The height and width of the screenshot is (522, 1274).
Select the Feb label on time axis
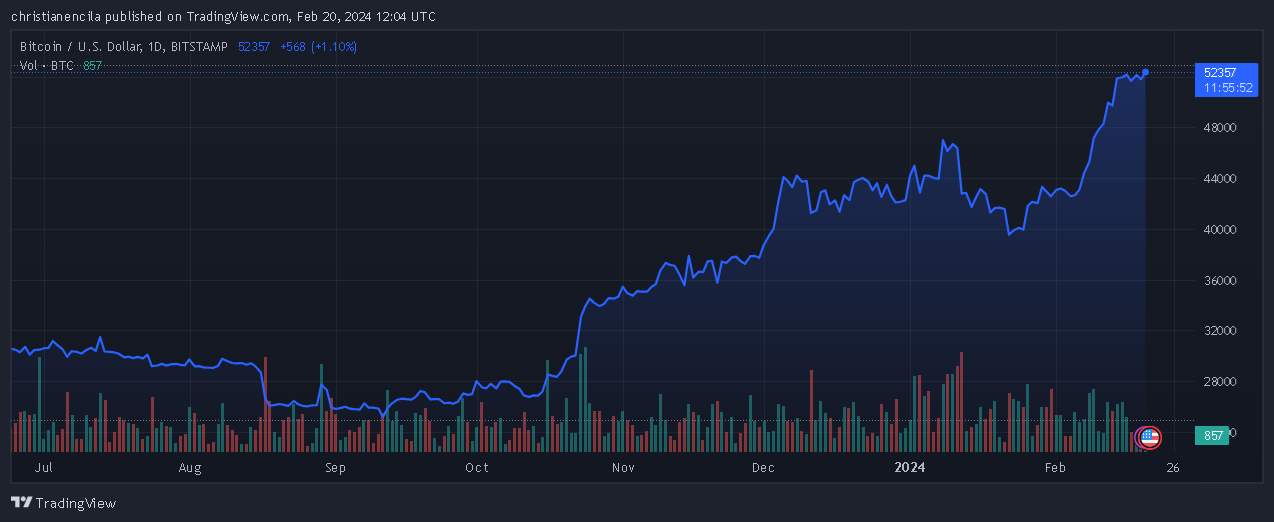1055,467
